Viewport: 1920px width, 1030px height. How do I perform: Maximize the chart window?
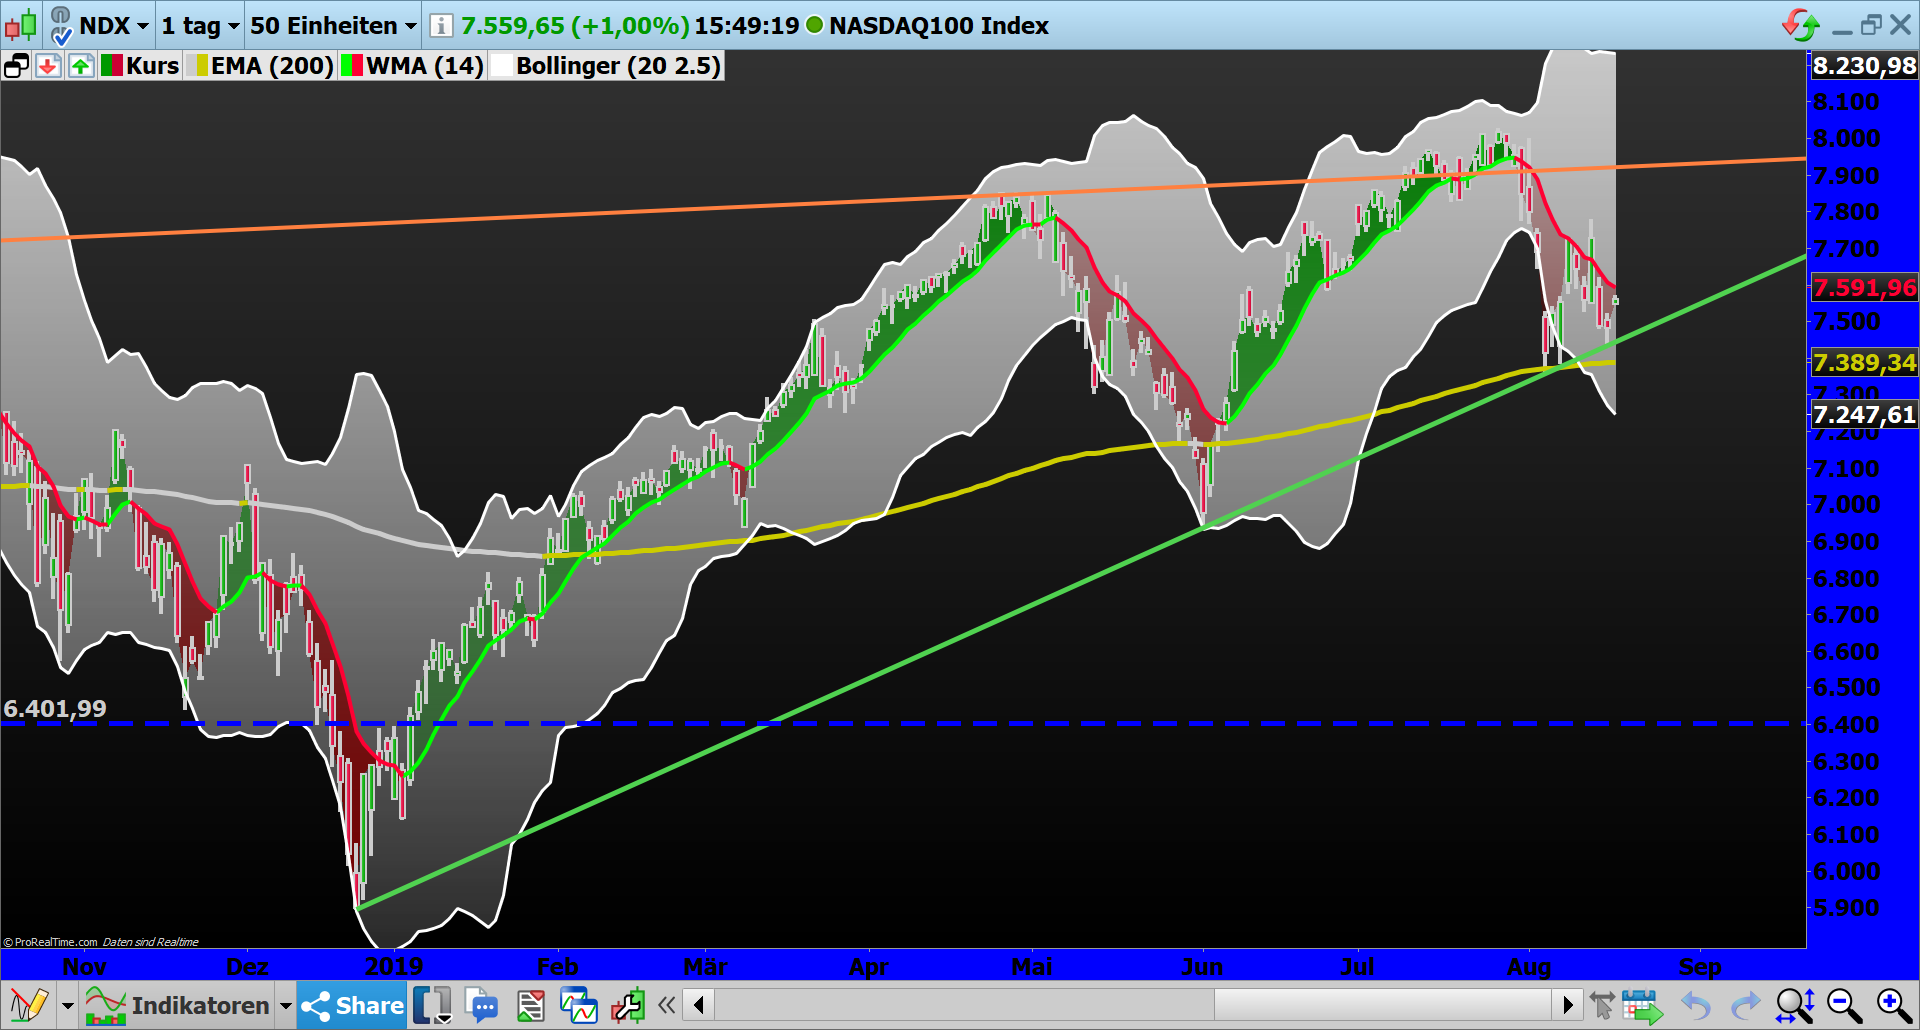click(1871, 25)
